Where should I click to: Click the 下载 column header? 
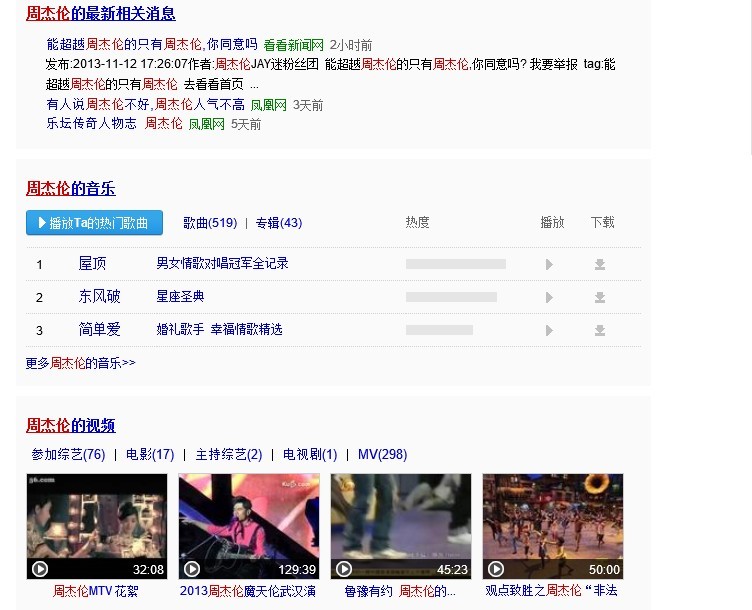click(x=602, y=222)
